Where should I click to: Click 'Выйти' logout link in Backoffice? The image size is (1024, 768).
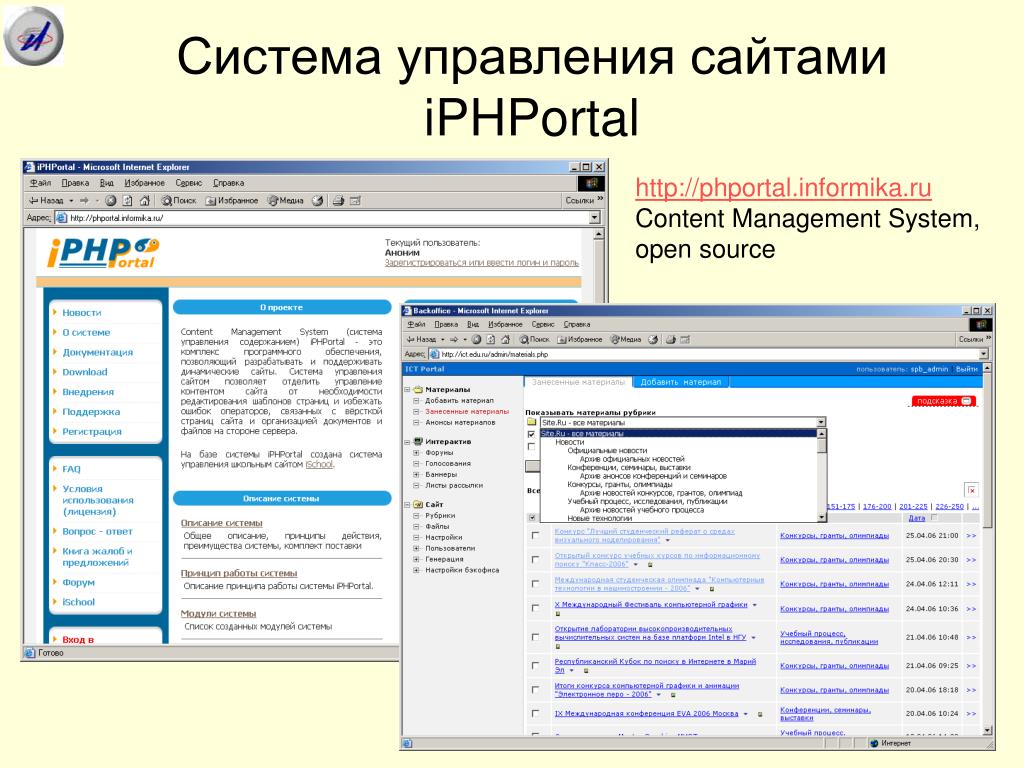click(x=967, y=369)
